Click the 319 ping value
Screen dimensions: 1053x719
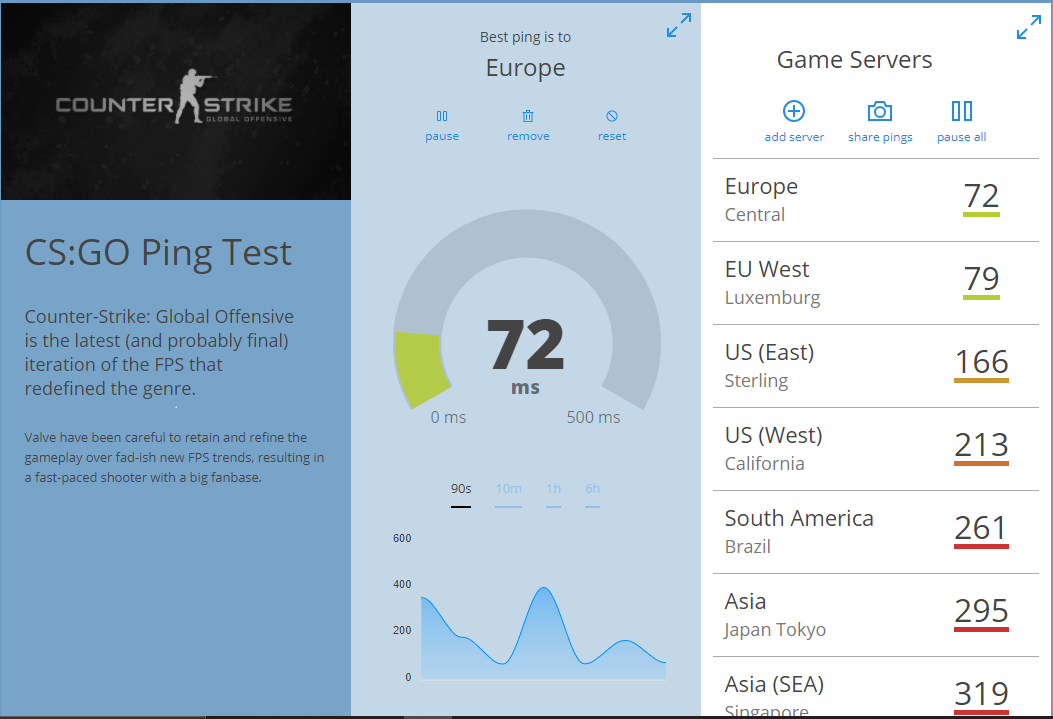point(981,696)
